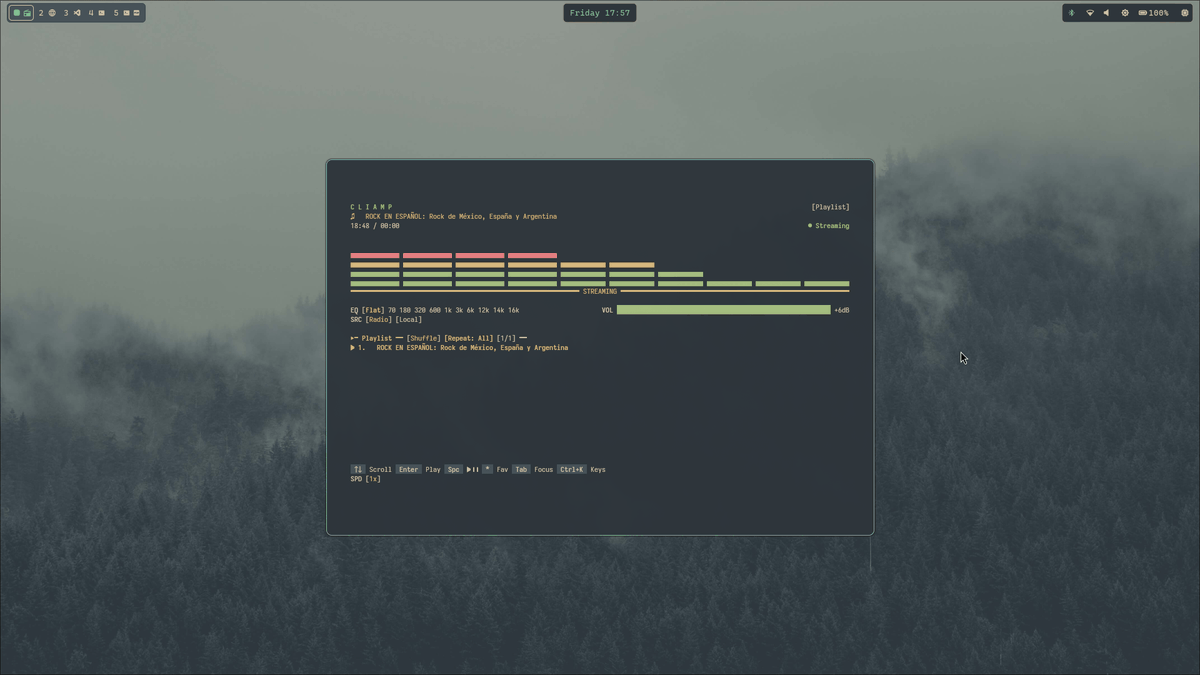Select the 1k EQ band
The width and height of the screenshot is (1200, 675).
[448, 310]
